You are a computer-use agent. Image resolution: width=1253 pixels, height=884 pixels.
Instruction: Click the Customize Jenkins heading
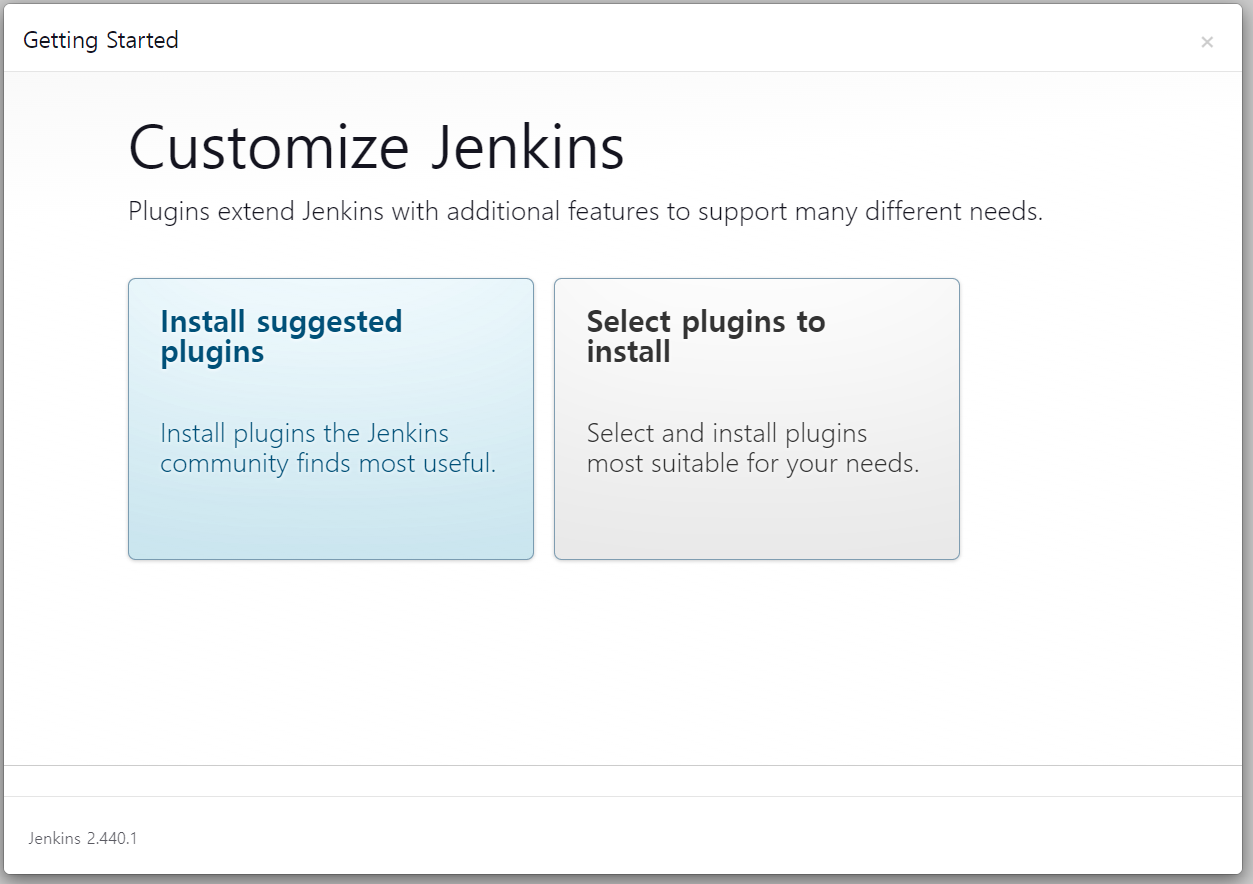(x=377, y=147)
